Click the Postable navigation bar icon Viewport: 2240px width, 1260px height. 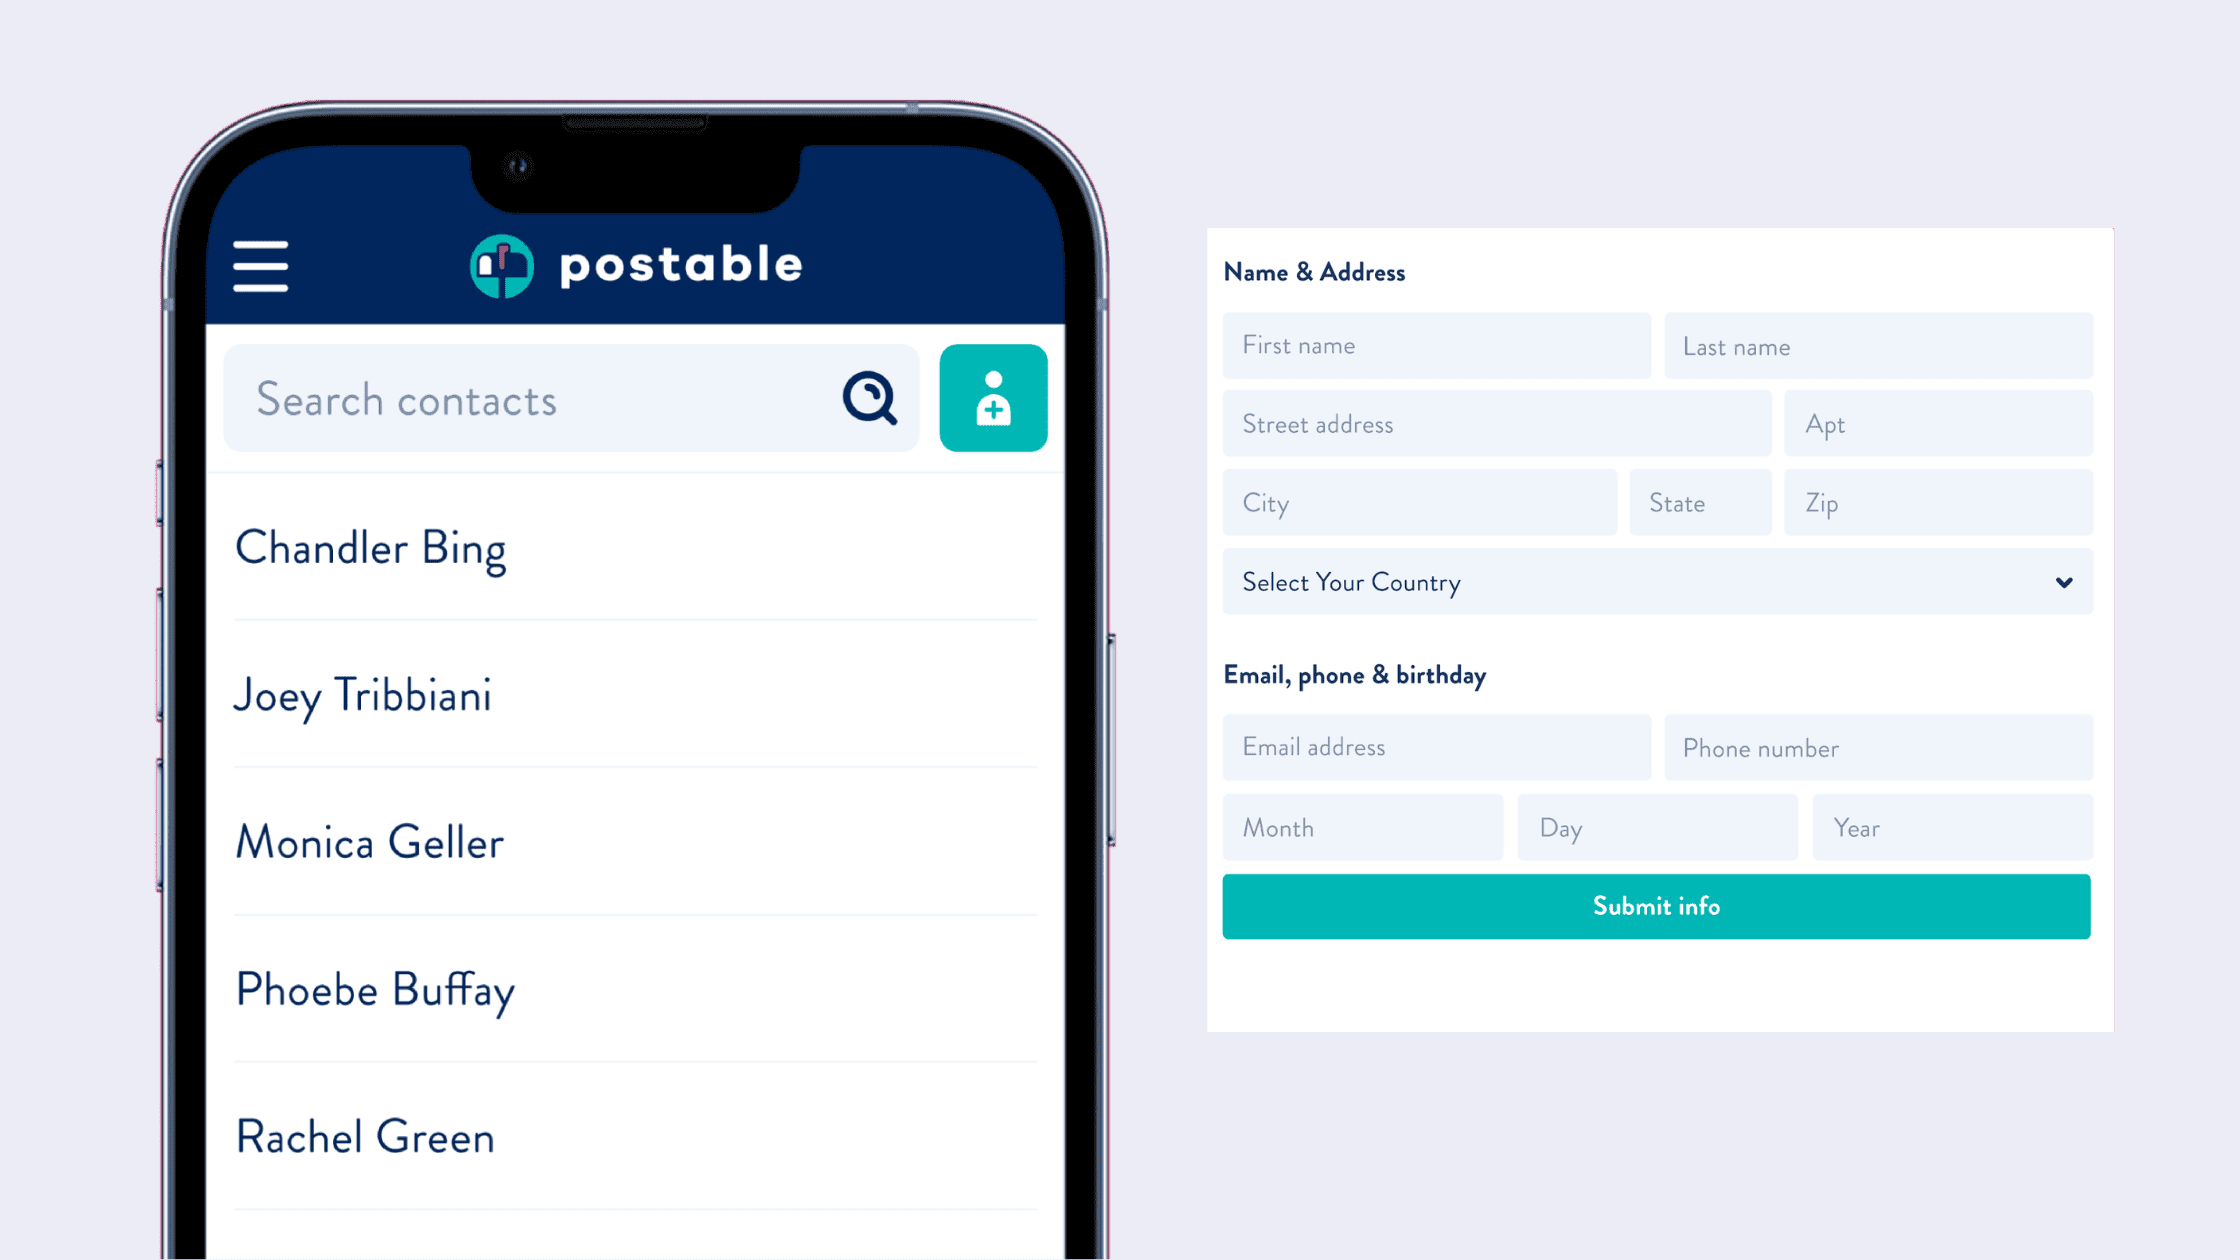coord(262,263)
